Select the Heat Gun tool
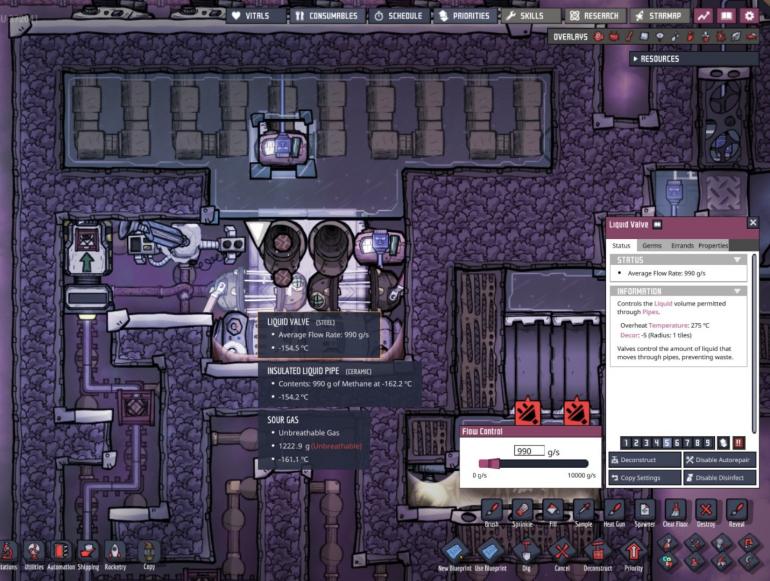The height and width of the screenshot is (581, 770). click(614, 512)
